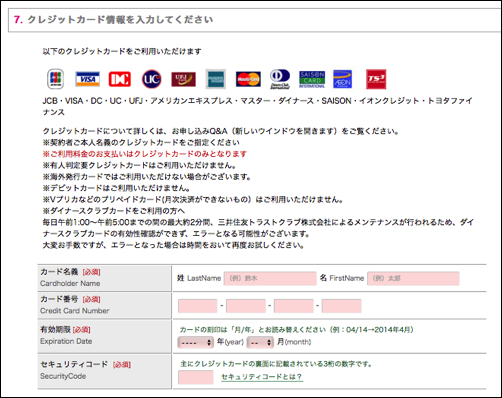Click the 3-digit security code description

point(276,364)
